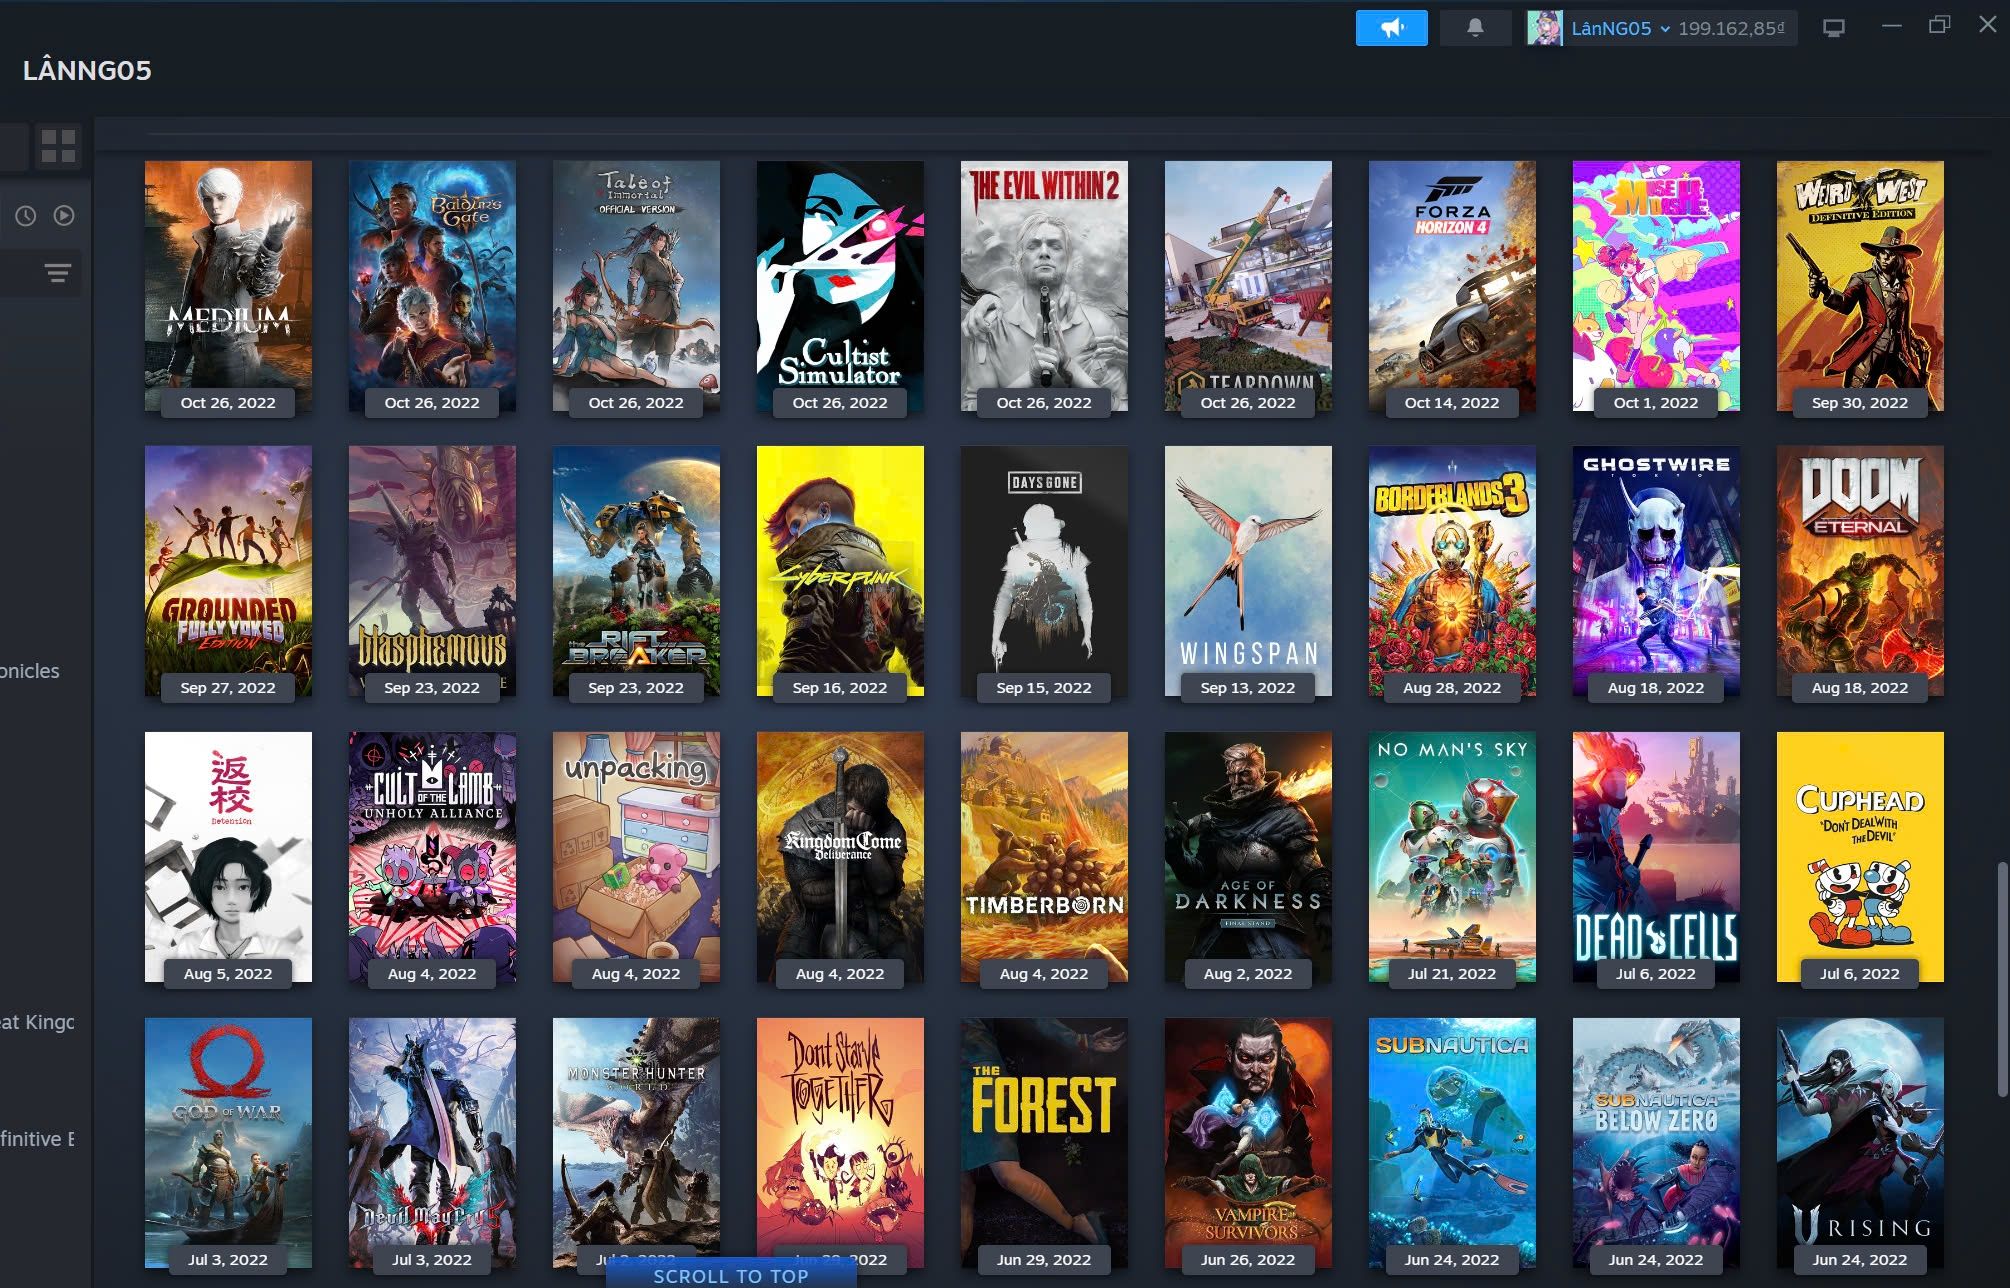Click the 199.162,85₫ wallet balance
The height and width of the screenshot is (1288, 2010).
click(x=1732, y=29)
